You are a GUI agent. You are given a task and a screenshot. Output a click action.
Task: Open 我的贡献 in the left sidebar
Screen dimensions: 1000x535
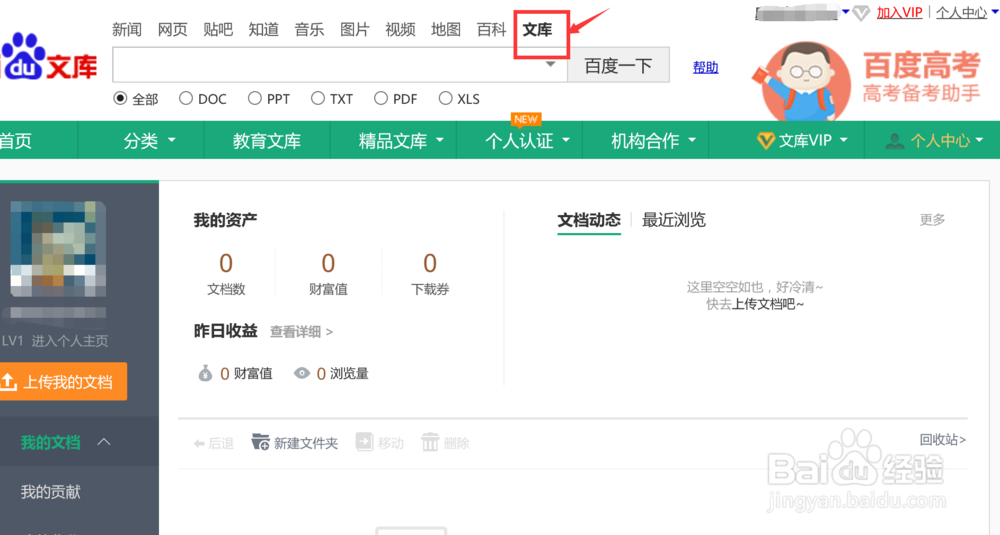pyautogui.click(x=50, y=492)
